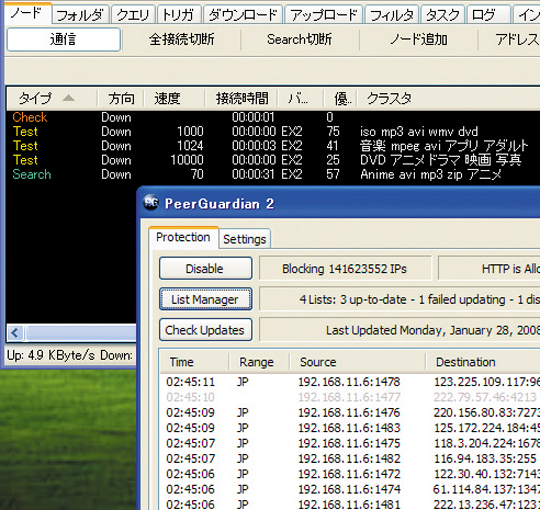Select log row with source port 1472
540x510 pixels.
click(x=350, y=473)
